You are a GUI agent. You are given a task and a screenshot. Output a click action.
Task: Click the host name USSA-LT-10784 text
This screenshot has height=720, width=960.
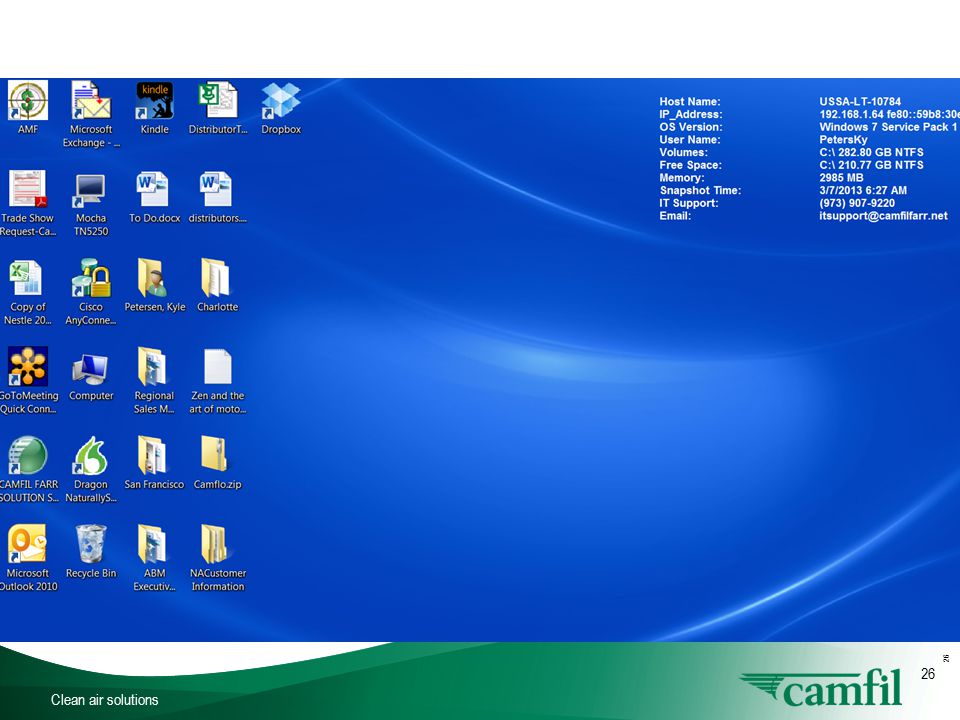[860, 102]
